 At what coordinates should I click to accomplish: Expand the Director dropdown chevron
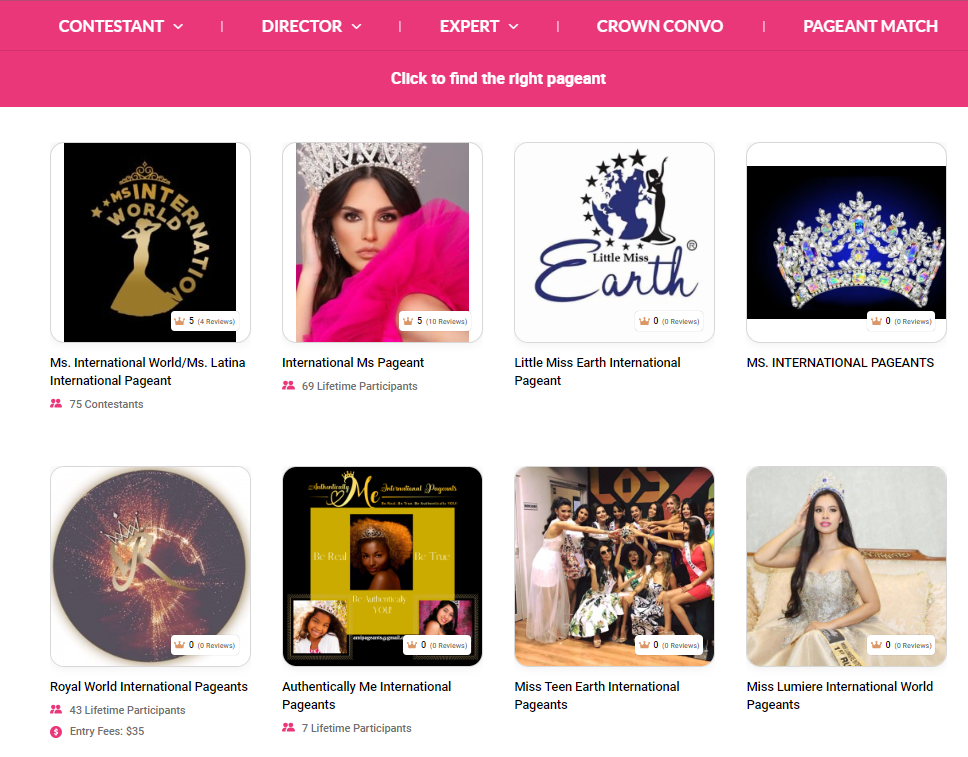pyautogui.click(x=357, y=27)
